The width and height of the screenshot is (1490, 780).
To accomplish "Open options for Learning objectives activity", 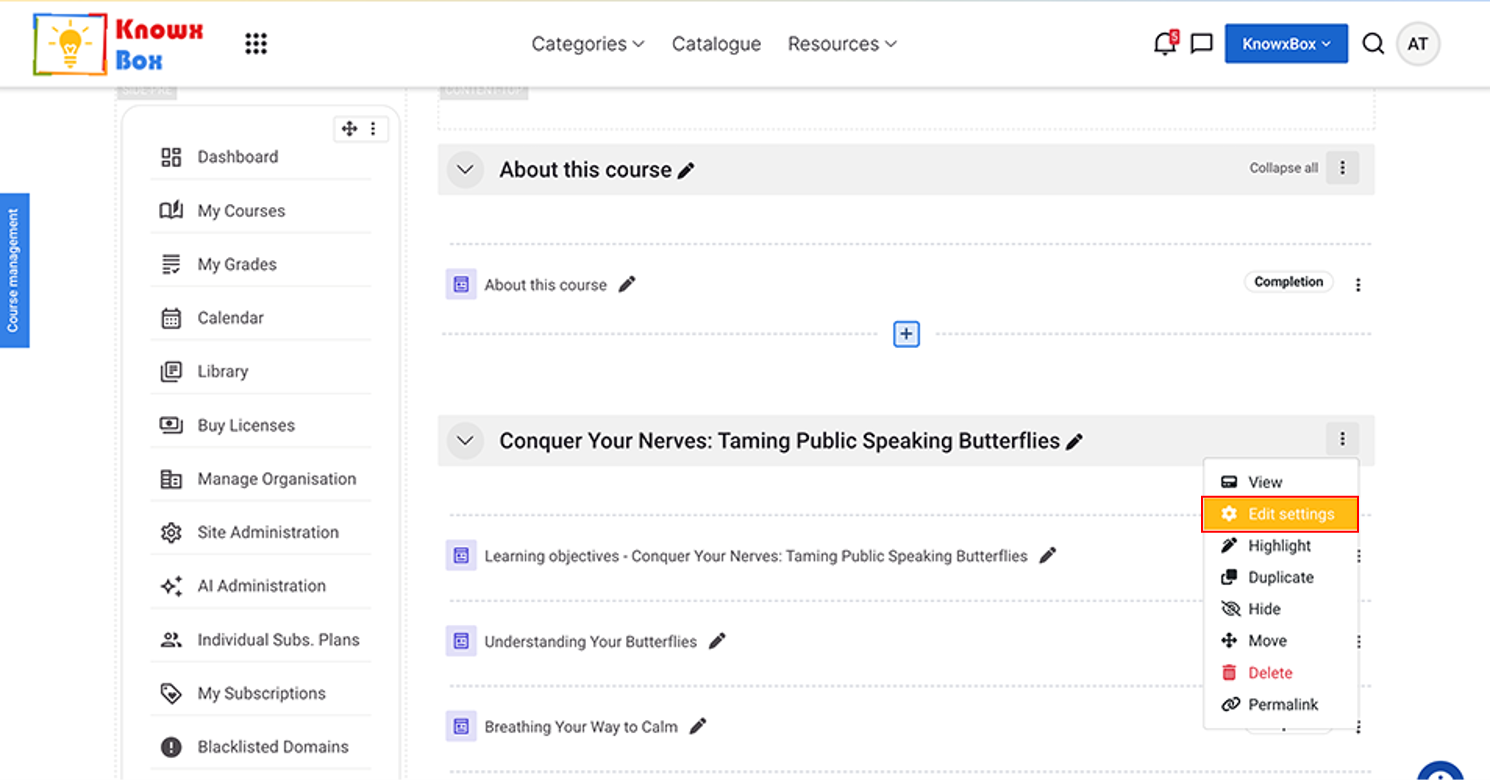I will point(1359,556).
